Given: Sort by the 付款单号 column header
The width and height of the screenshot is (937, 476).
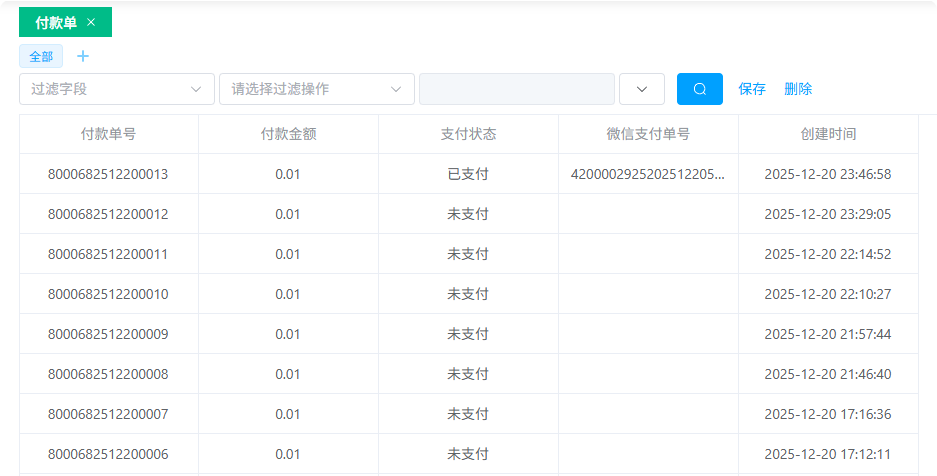Looking at the screenshot, I should click(108, 134).
